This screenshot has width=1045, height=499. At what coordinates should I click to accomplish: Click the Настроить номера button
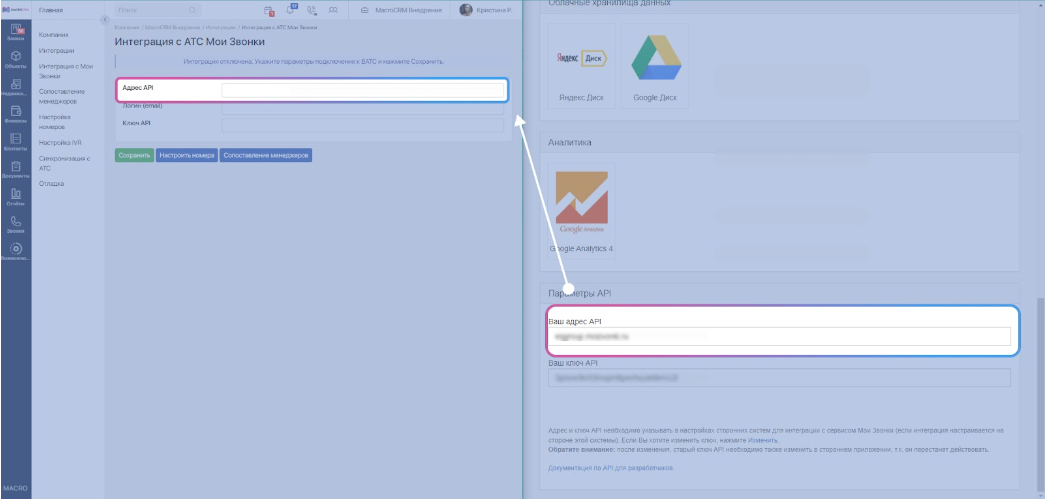[x=187, y=156]
